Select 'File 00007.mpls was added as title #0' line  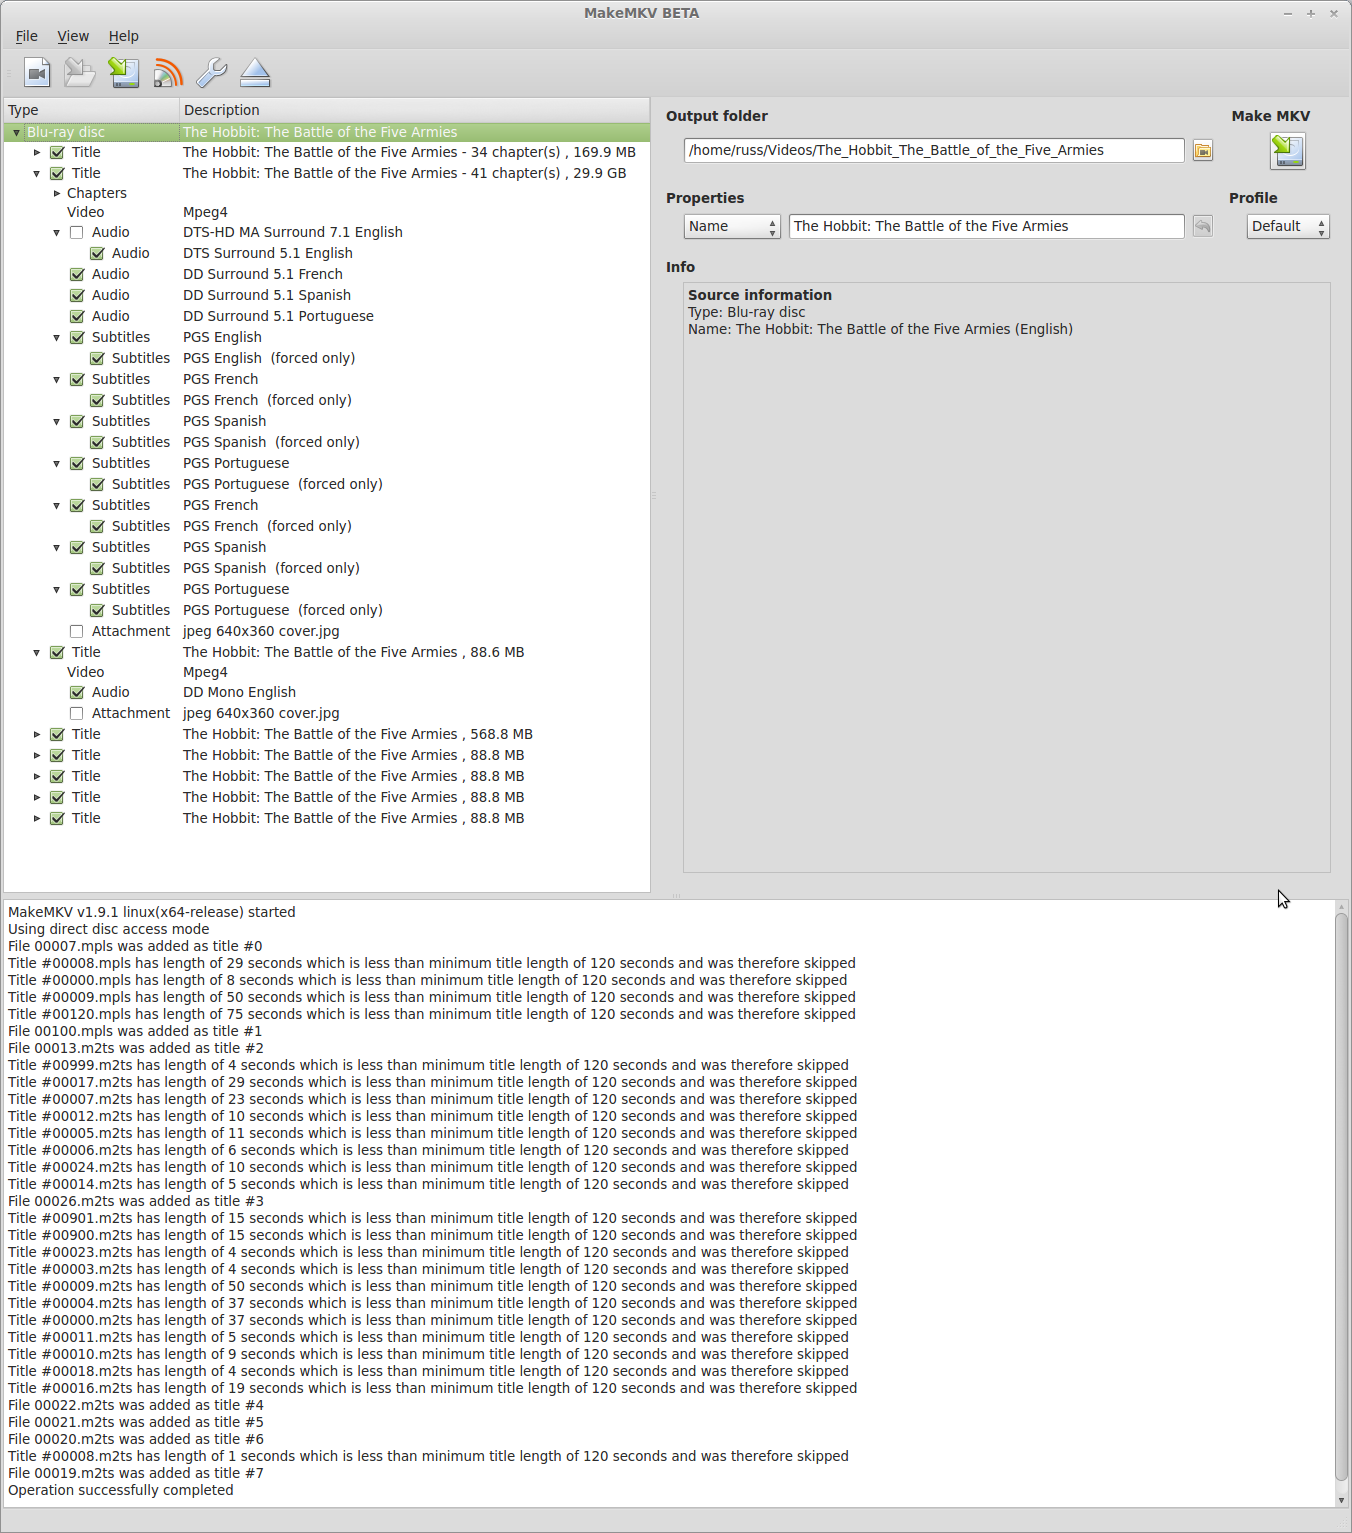135,947
